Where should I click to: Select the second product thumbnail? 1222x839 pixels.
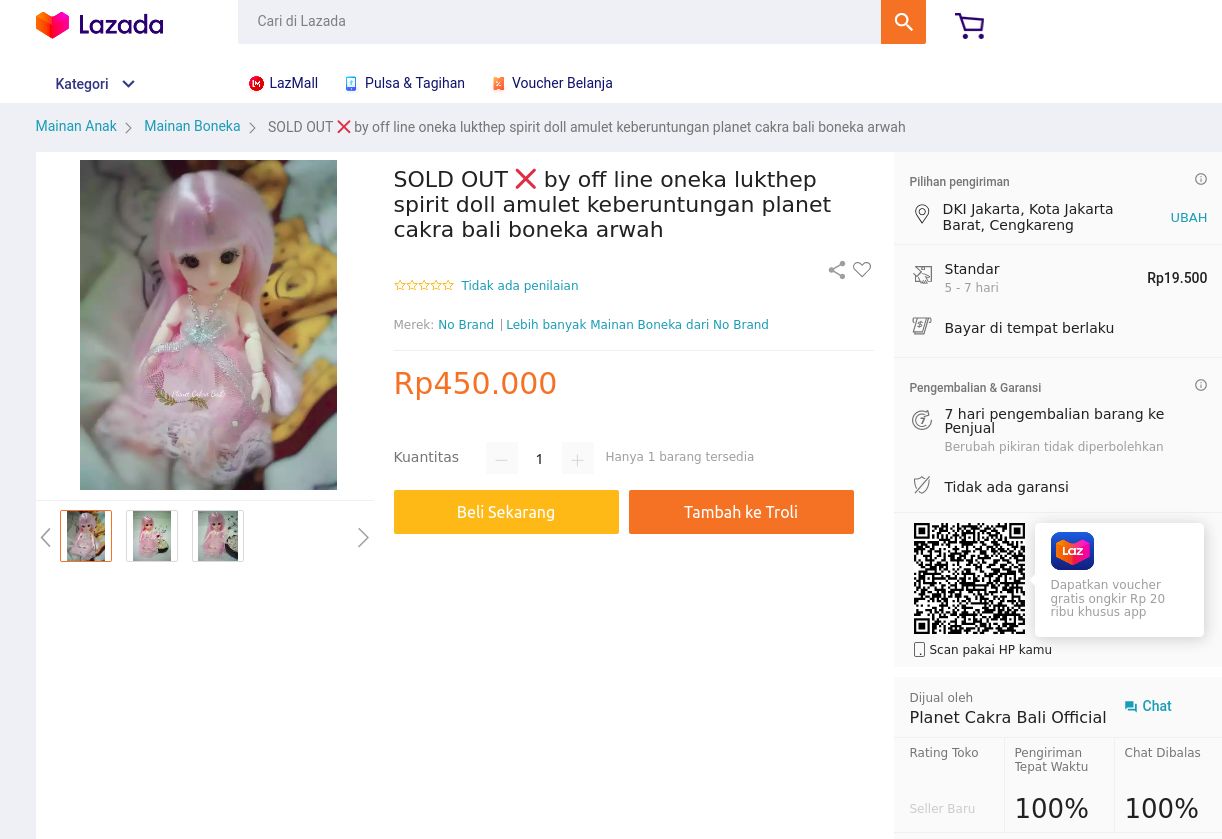(151, 536)
